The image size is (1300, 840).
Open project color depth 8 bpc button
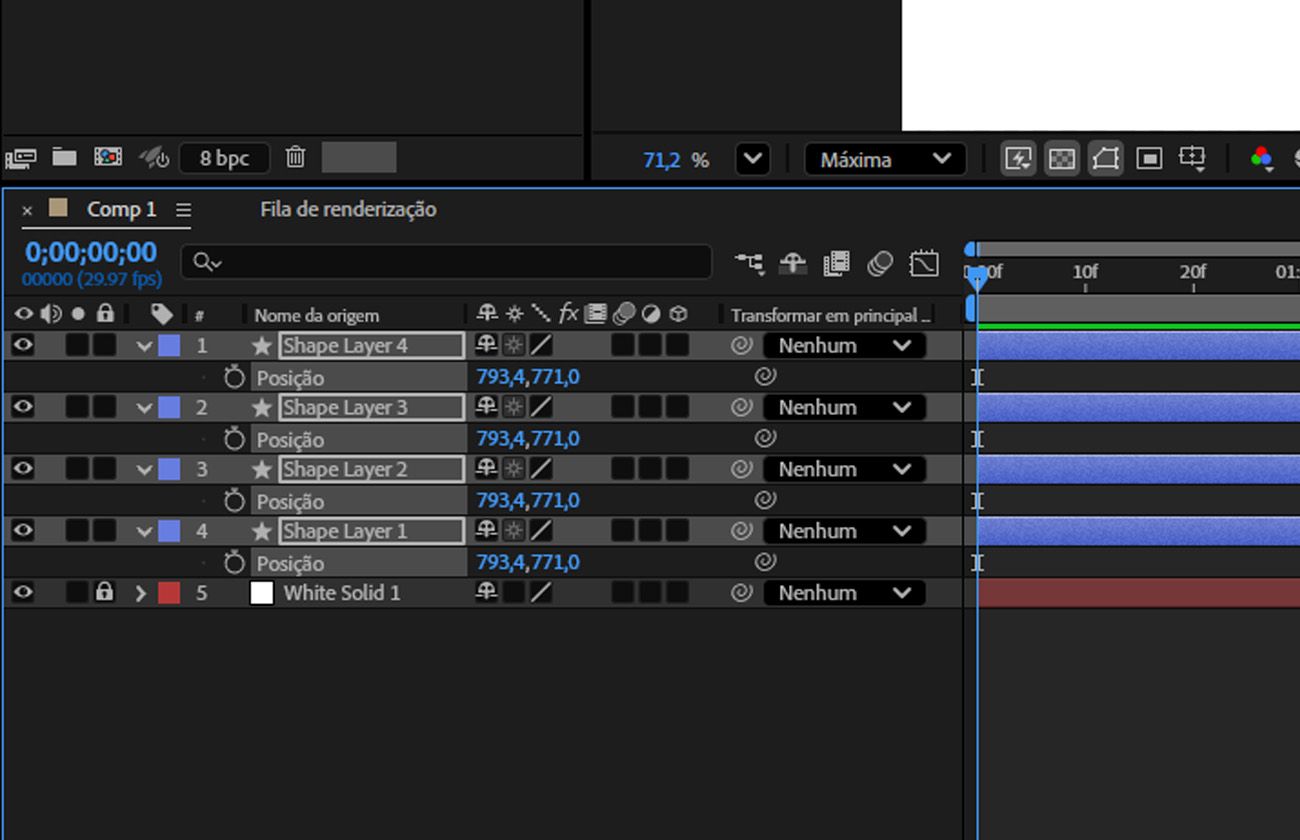225,158
